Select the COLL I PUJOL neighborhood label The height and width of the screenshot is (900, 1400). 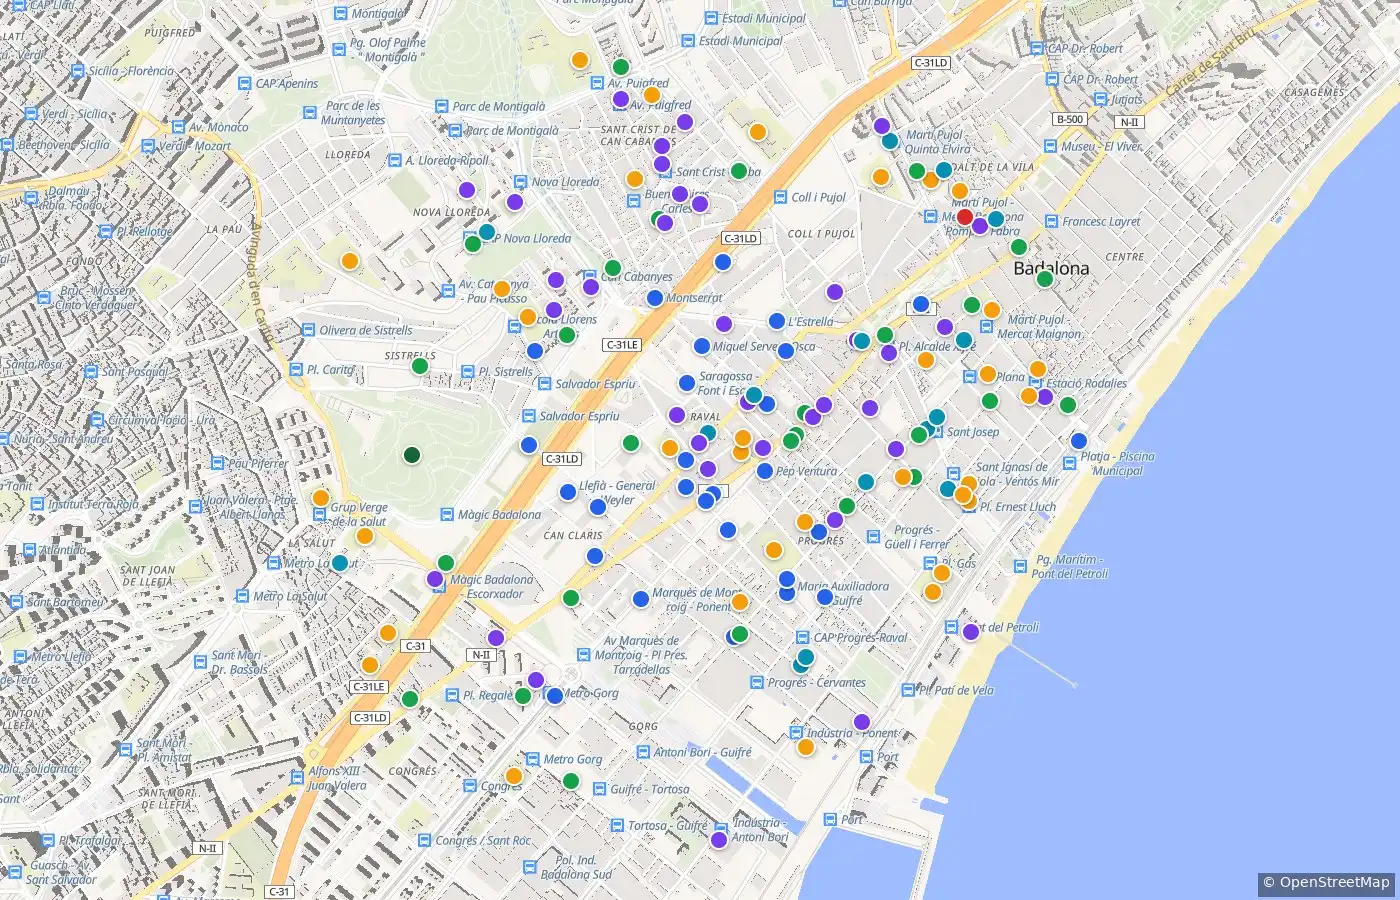pos(822,234)
